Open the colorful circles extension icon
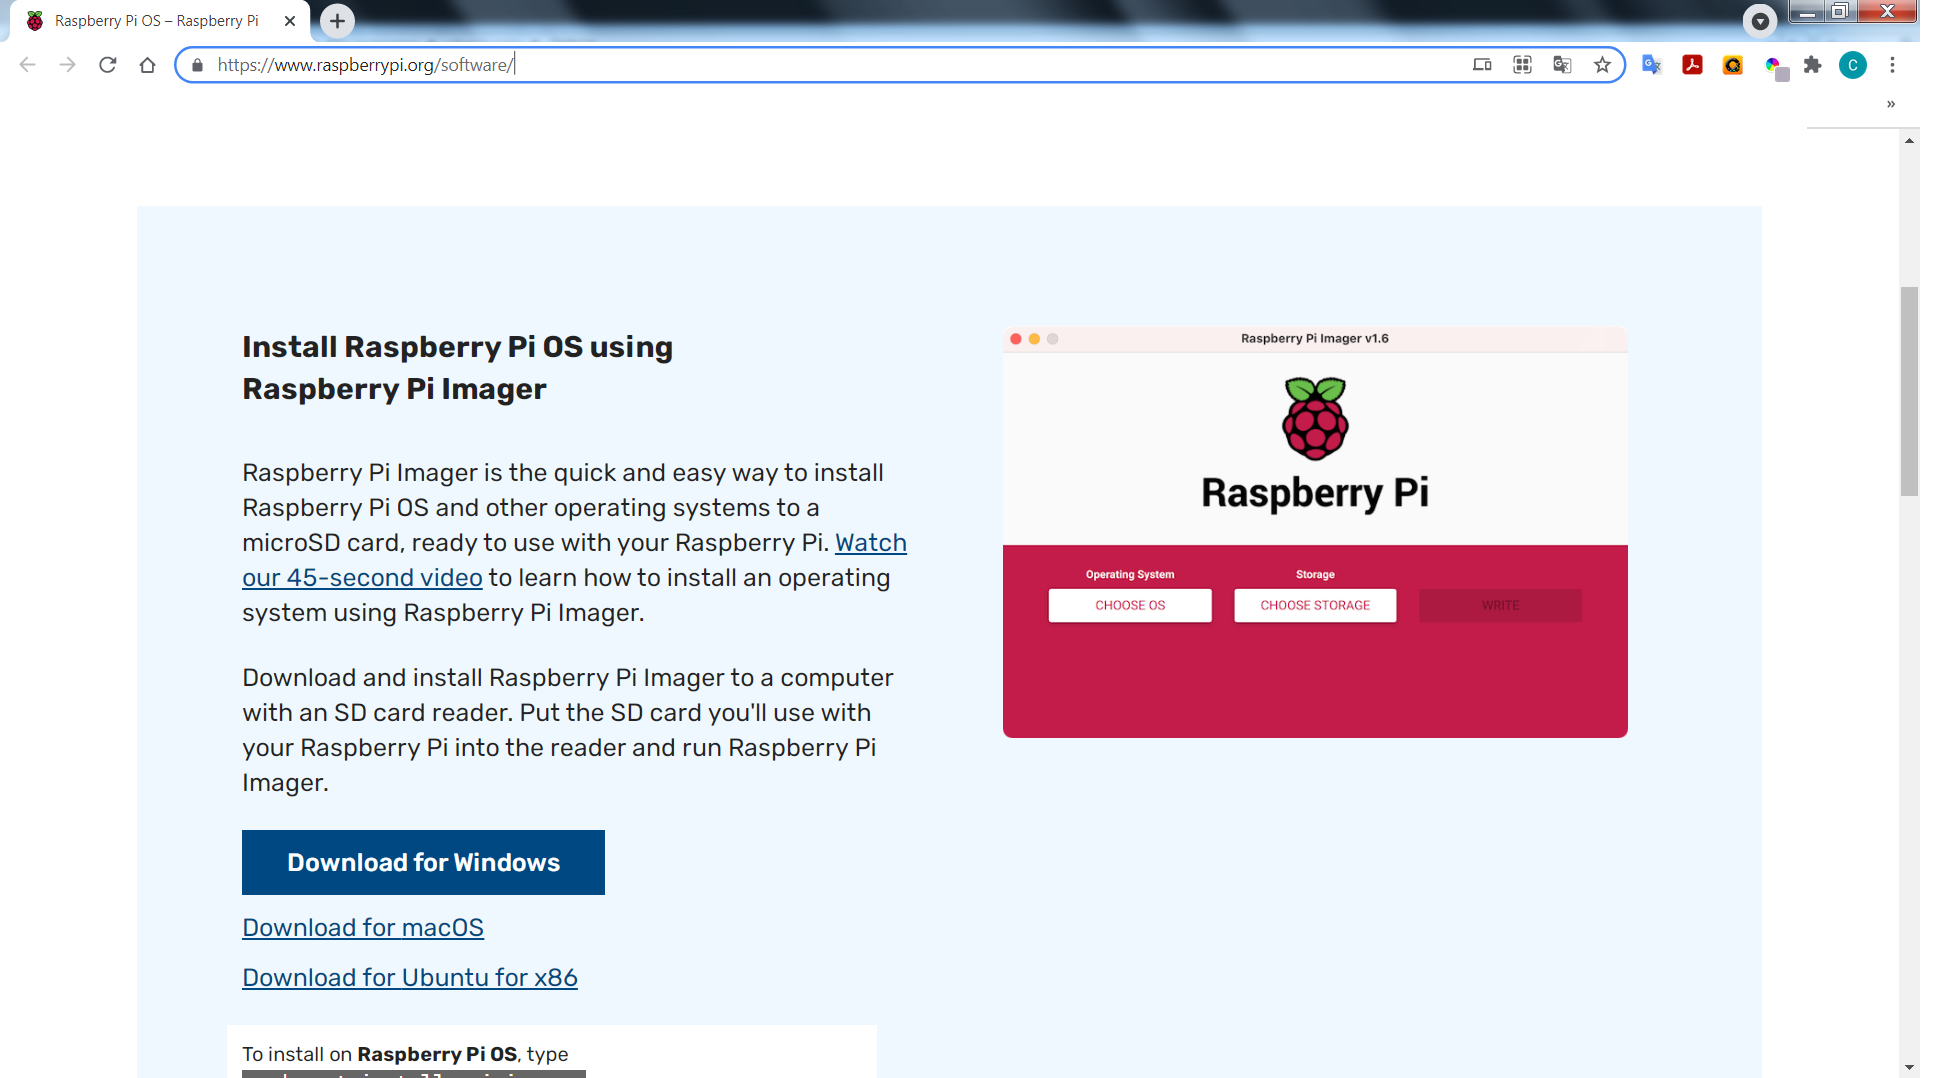Image resolution: width=1946 pixels, height=1078 pixels. pos(1775,67)
